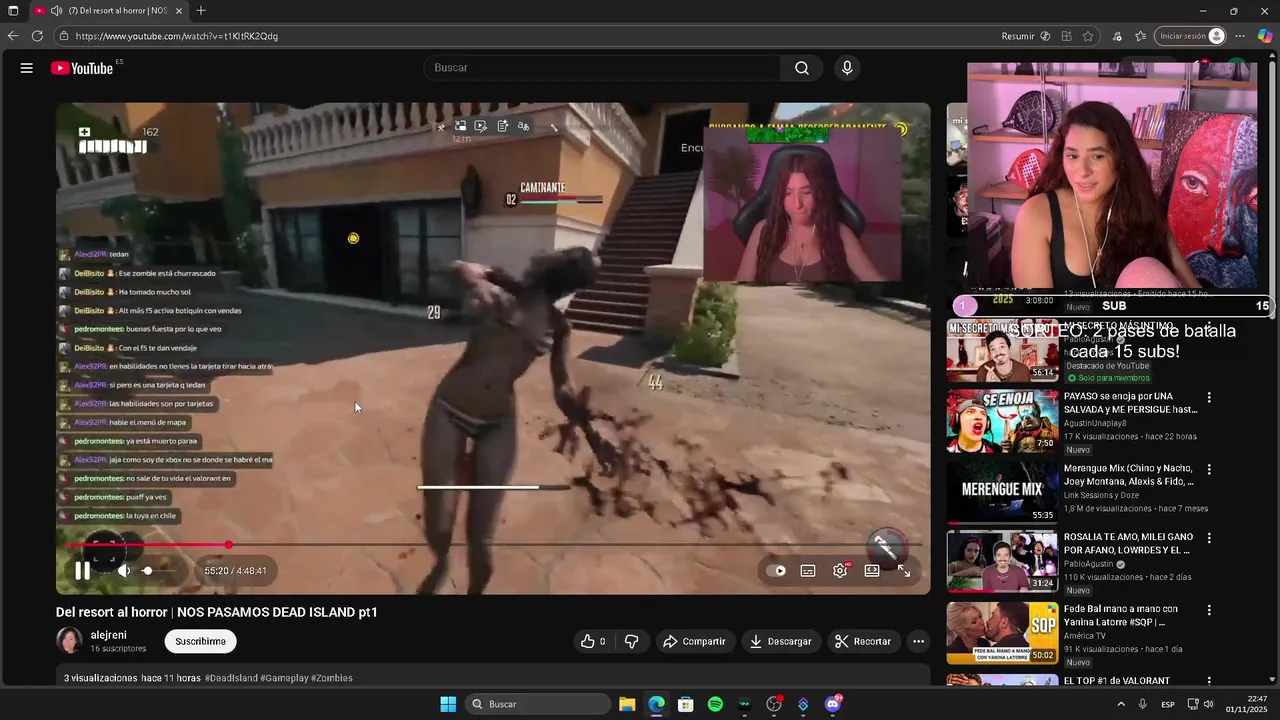Click the Recortar clip button

click(x=863, y=641)
